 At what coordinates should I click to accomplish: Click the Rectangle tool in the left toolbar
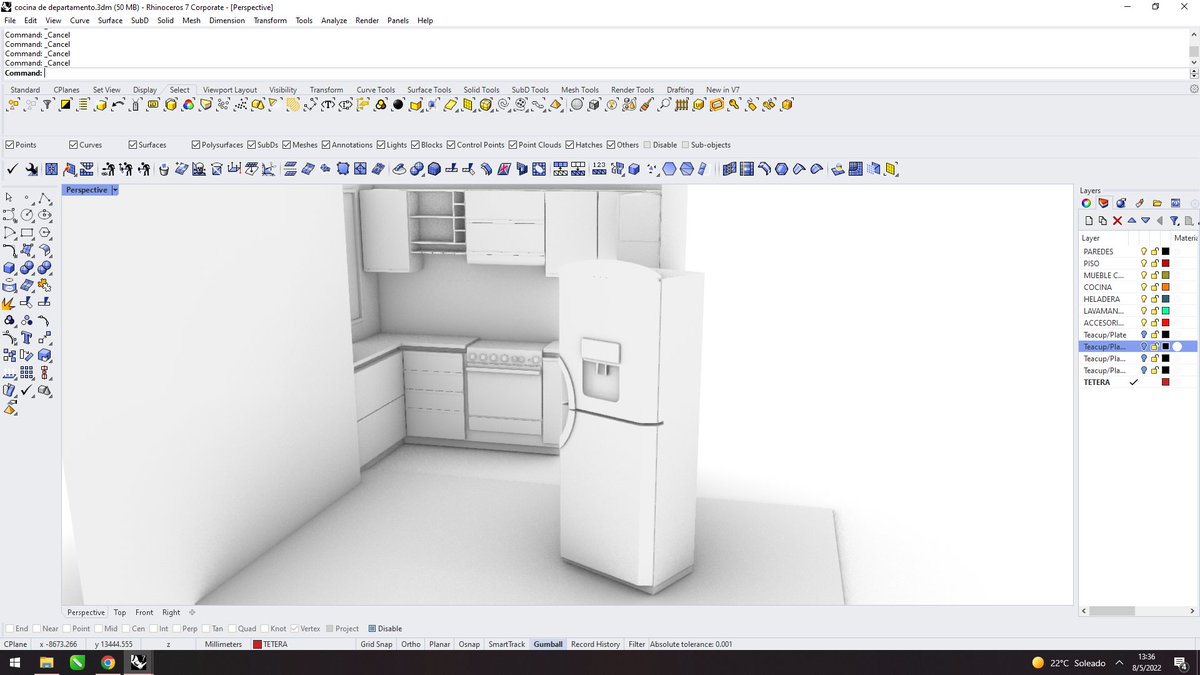26,232
